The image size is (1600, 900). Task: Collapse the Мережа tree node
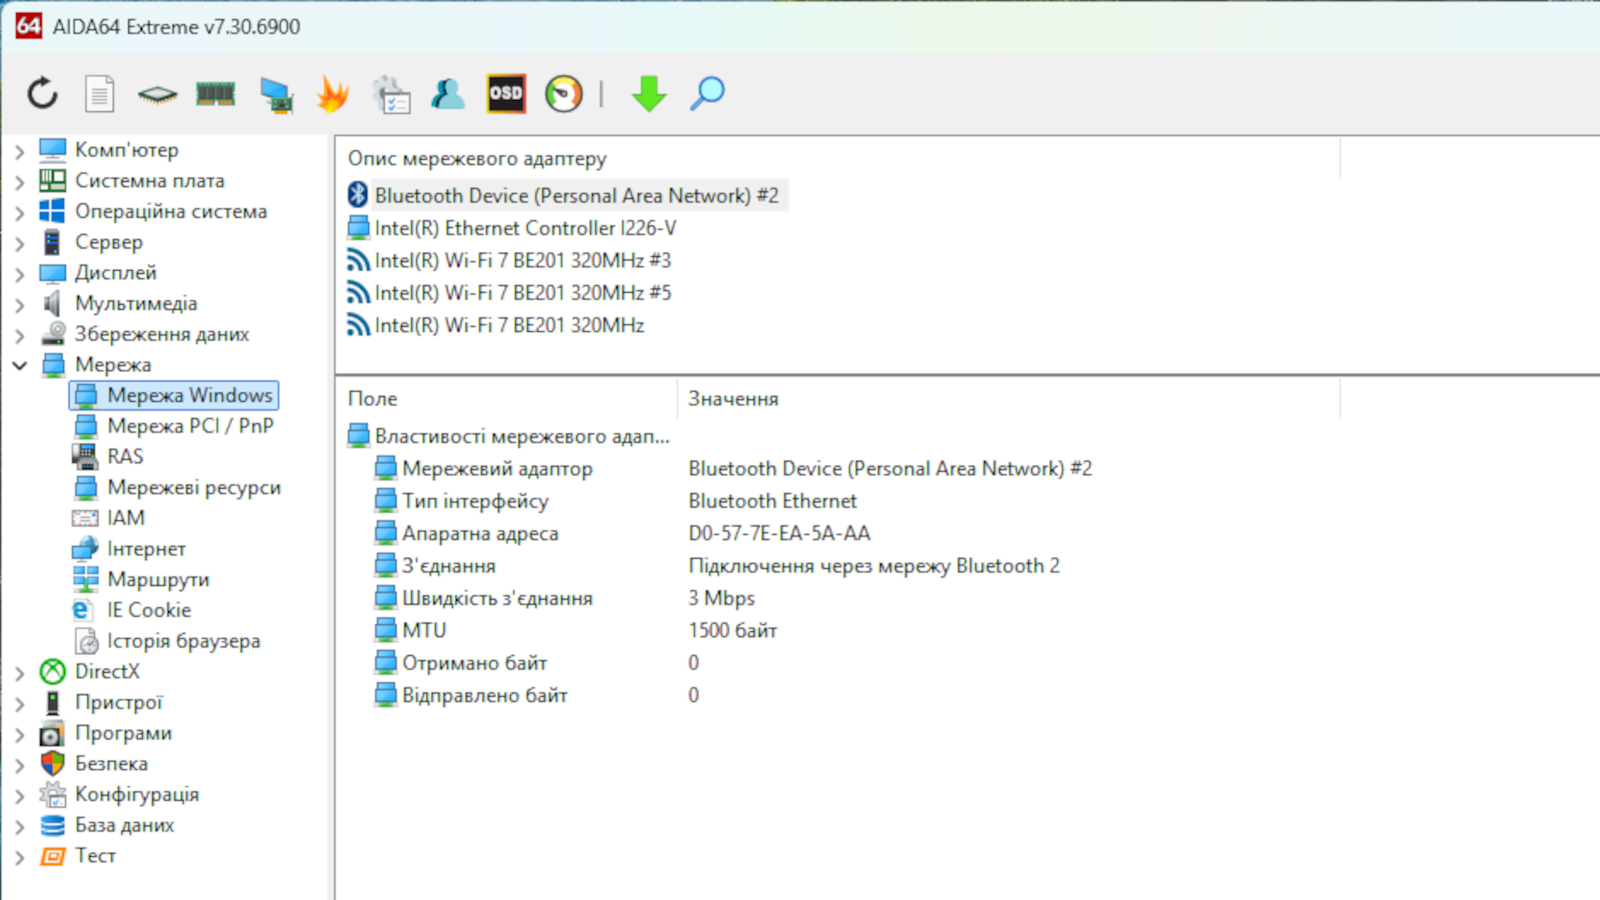(19, 366)
